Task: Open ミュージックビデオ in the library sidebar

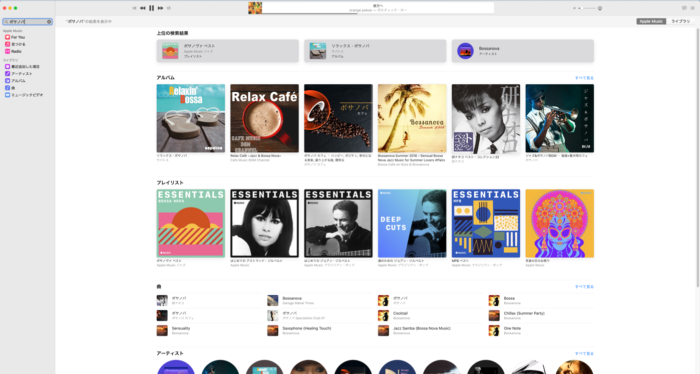Action: [24, 95]
